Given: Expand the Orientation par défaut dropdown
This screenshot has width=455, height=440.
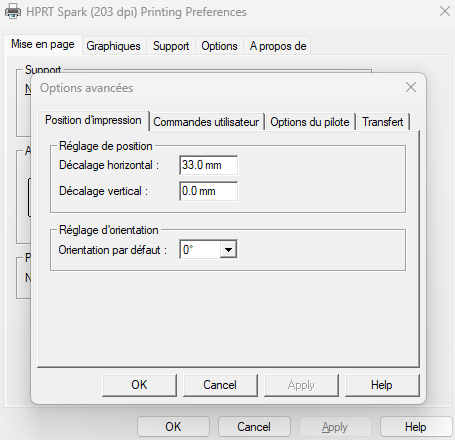Looking at the screenshot, I should click(228, 249).
